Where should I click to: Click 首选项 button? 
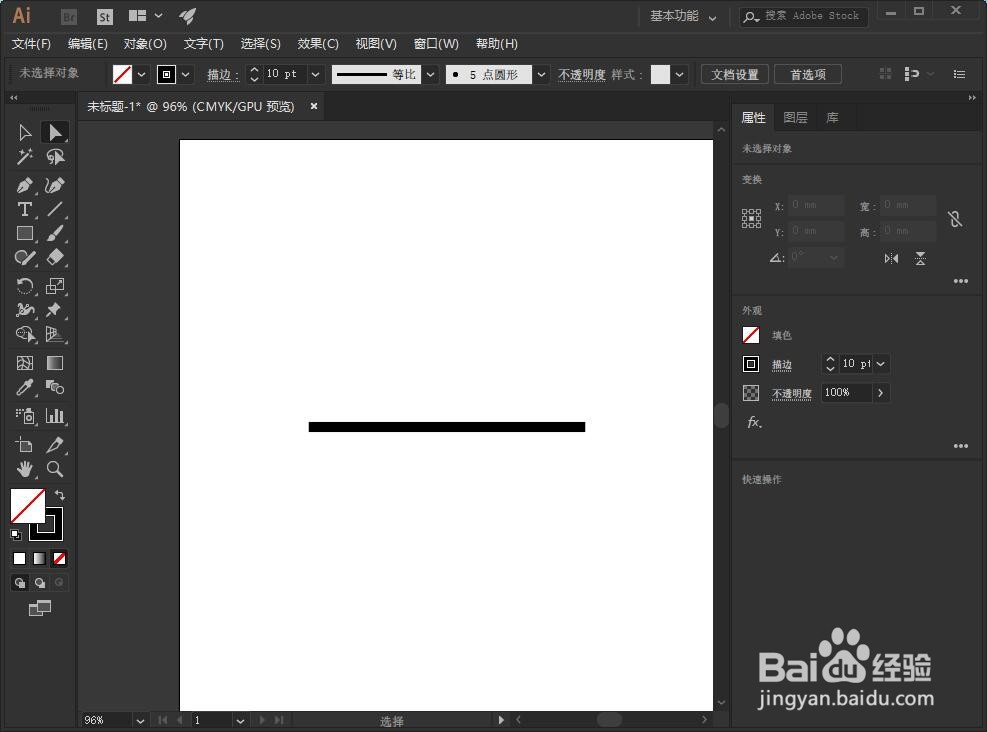click(808, 74)
